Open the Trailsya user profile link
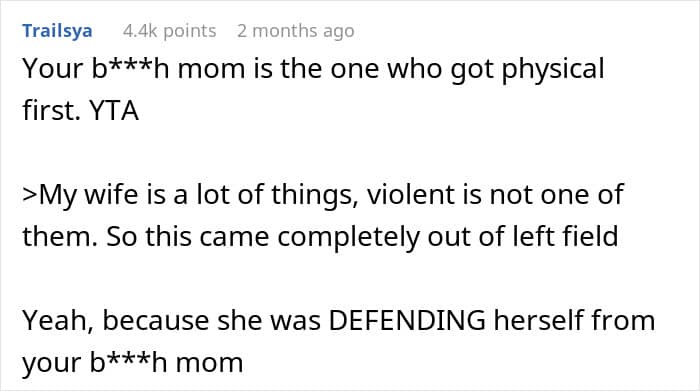Image resolution: width=700 pixels, height=391 pixels. [57, 31]
